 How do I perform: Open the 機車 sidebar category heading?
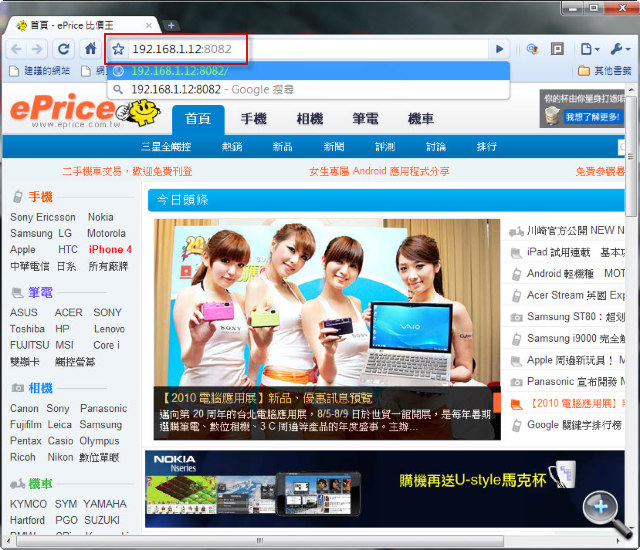tap(40, 484)
